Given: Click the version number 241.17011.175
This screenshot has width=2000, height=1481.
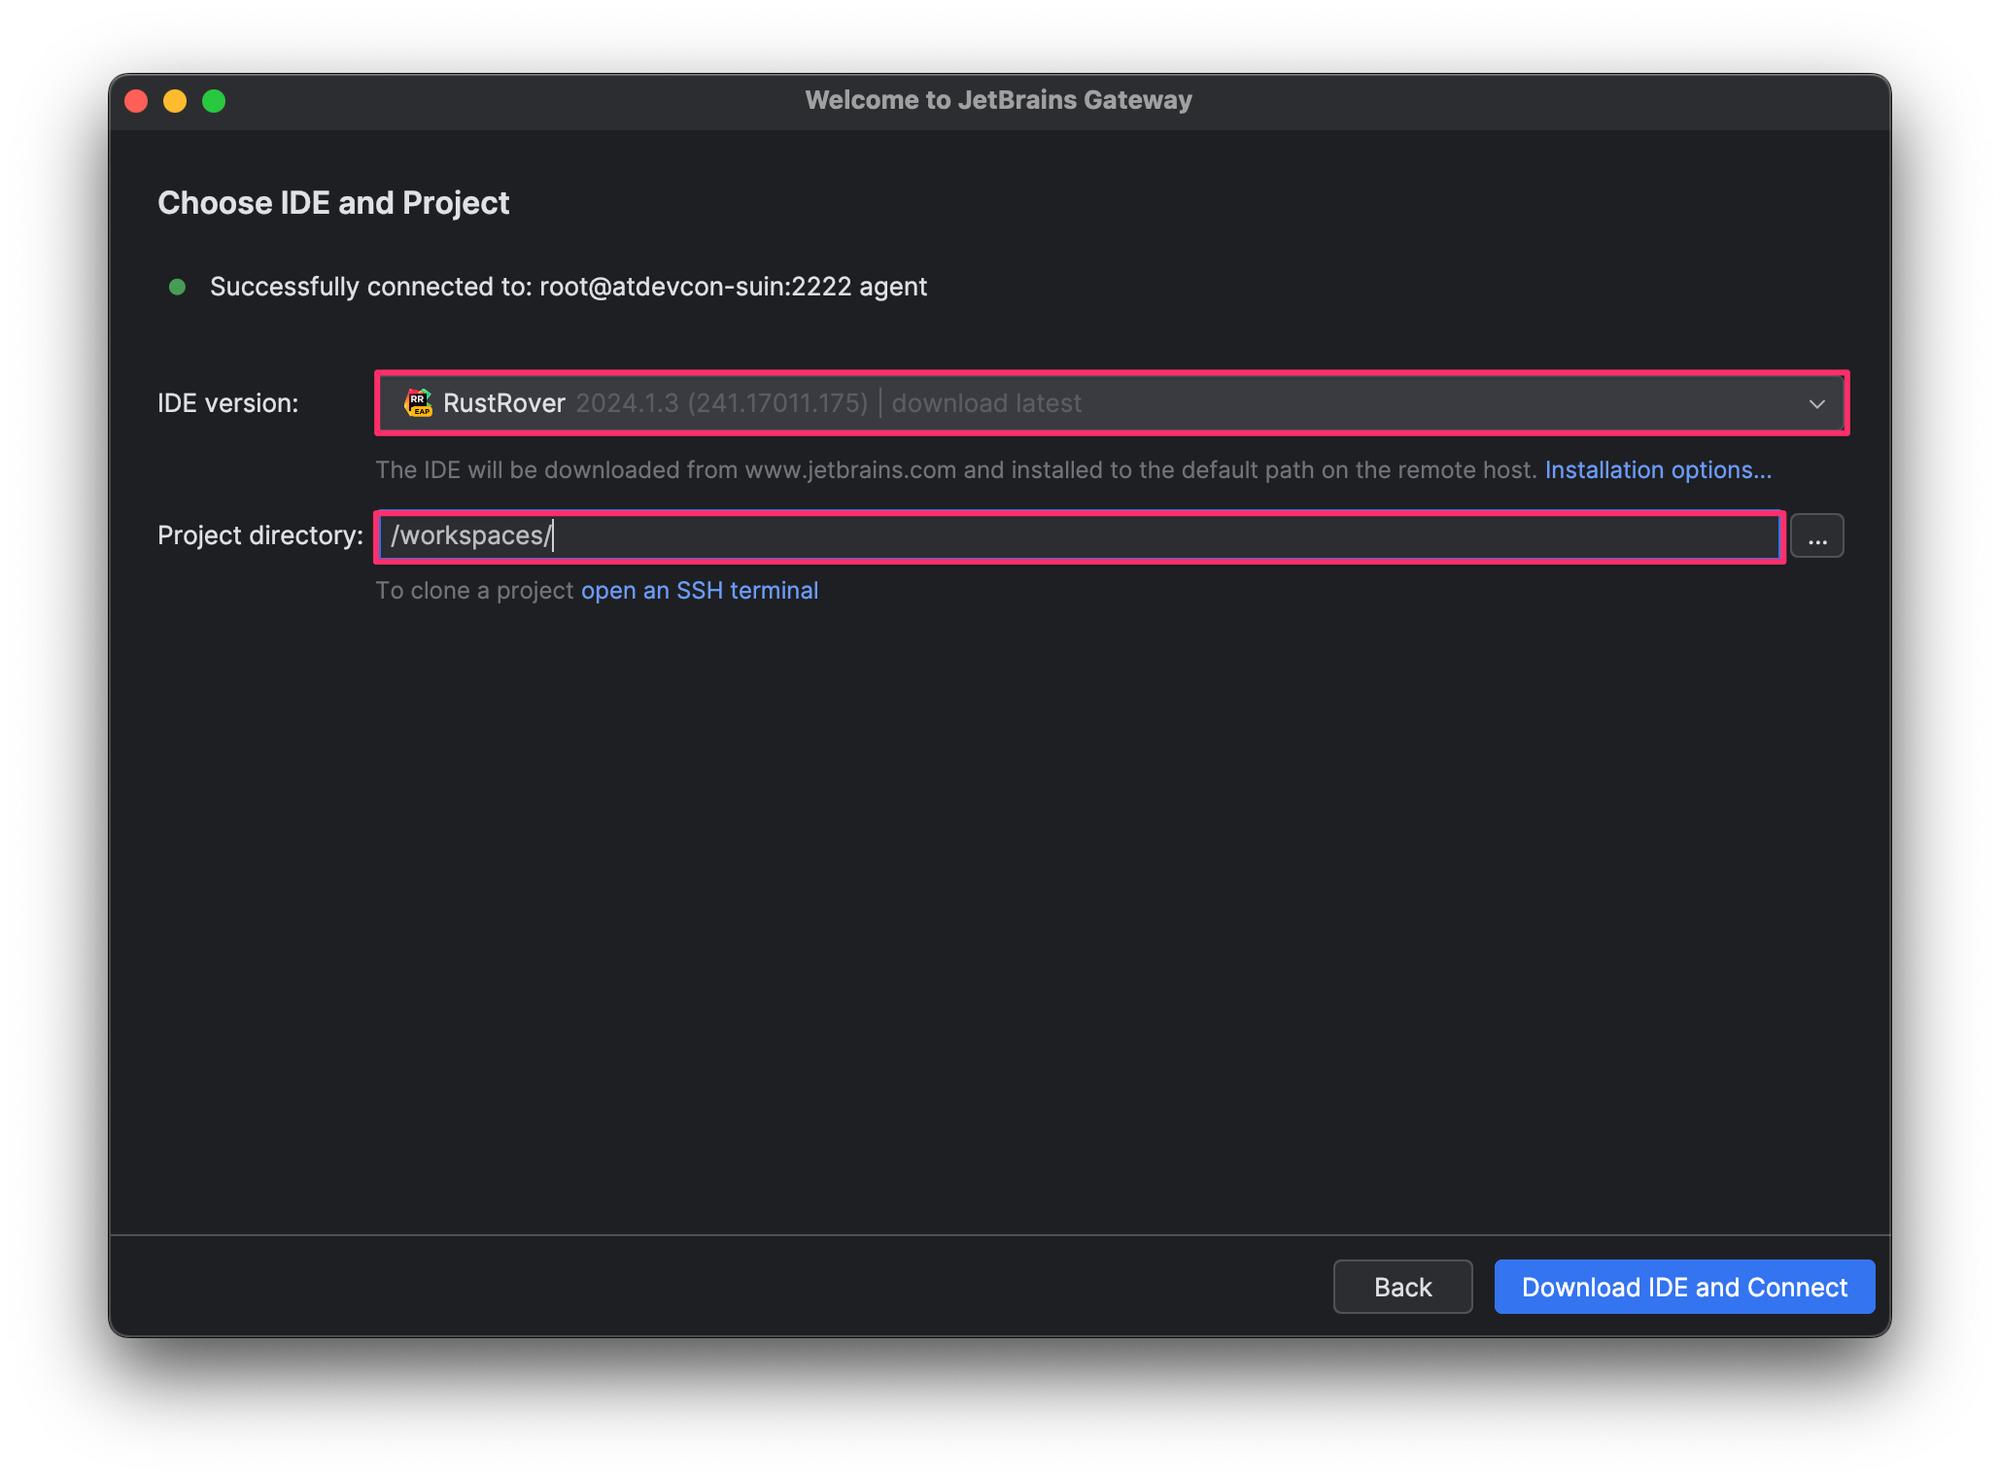Looking at the screenshot, I should pos(778,403).
